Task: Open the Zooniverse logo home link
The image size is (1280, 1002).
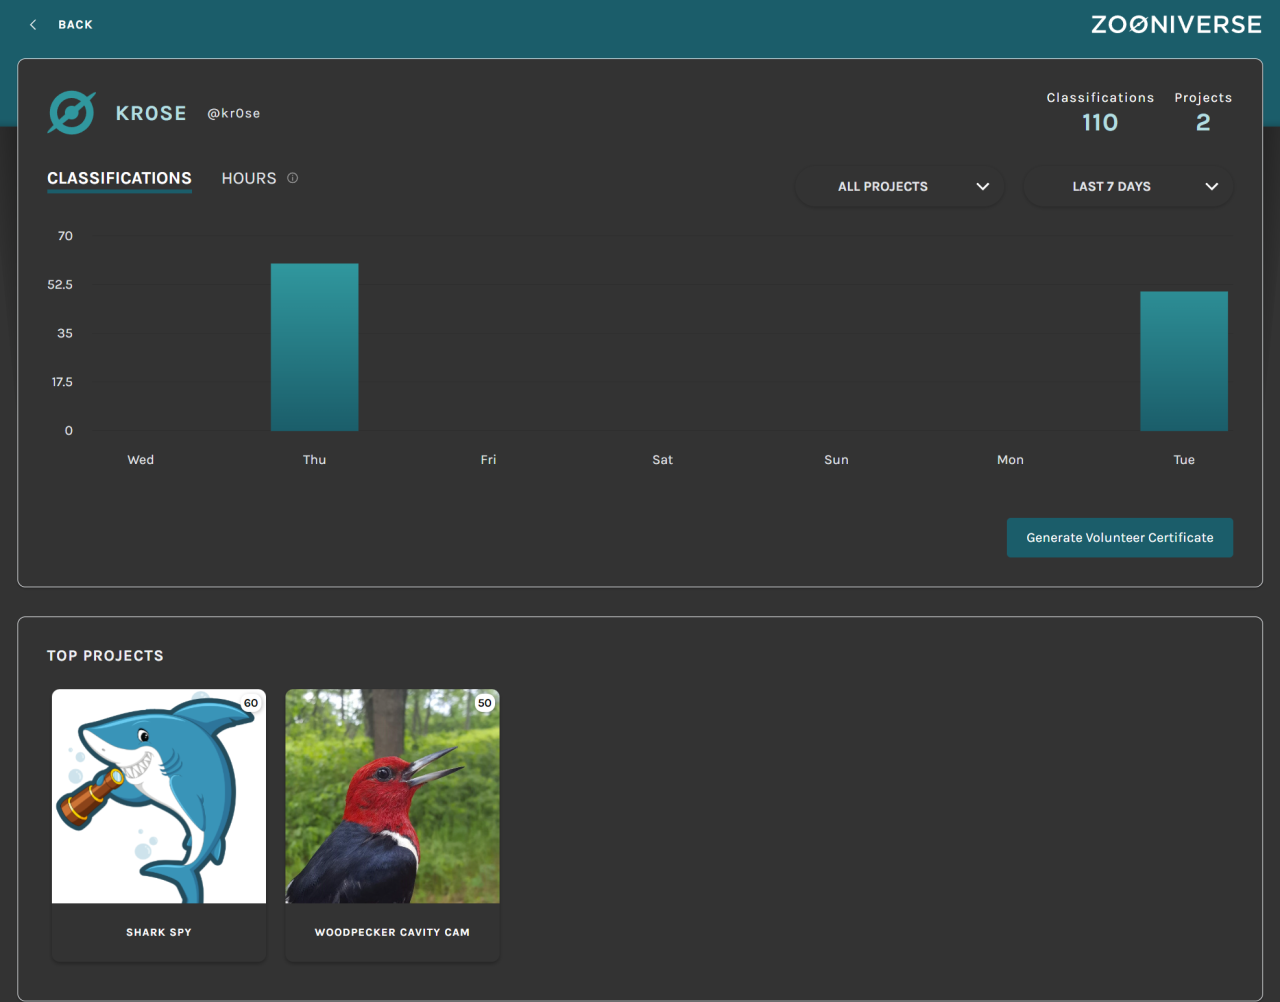Action: pos(1176,25)
